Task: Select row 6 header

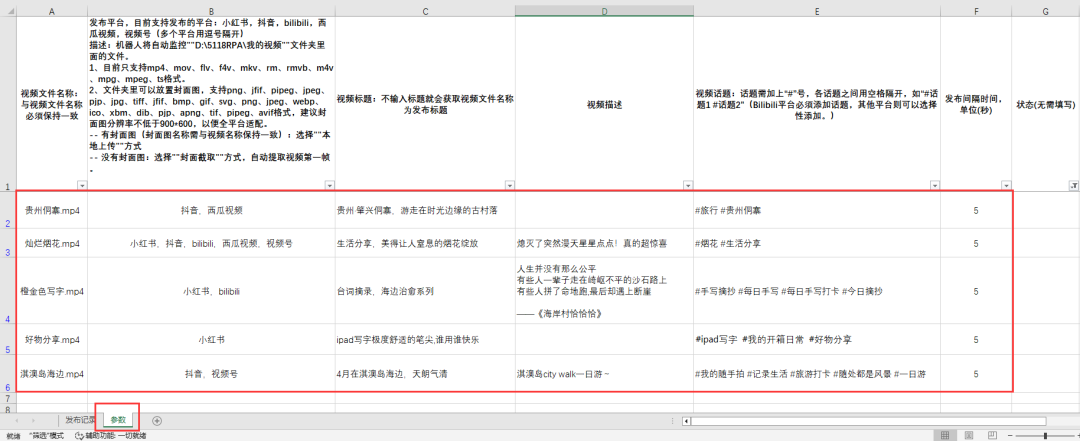Action: pos(8,373)
